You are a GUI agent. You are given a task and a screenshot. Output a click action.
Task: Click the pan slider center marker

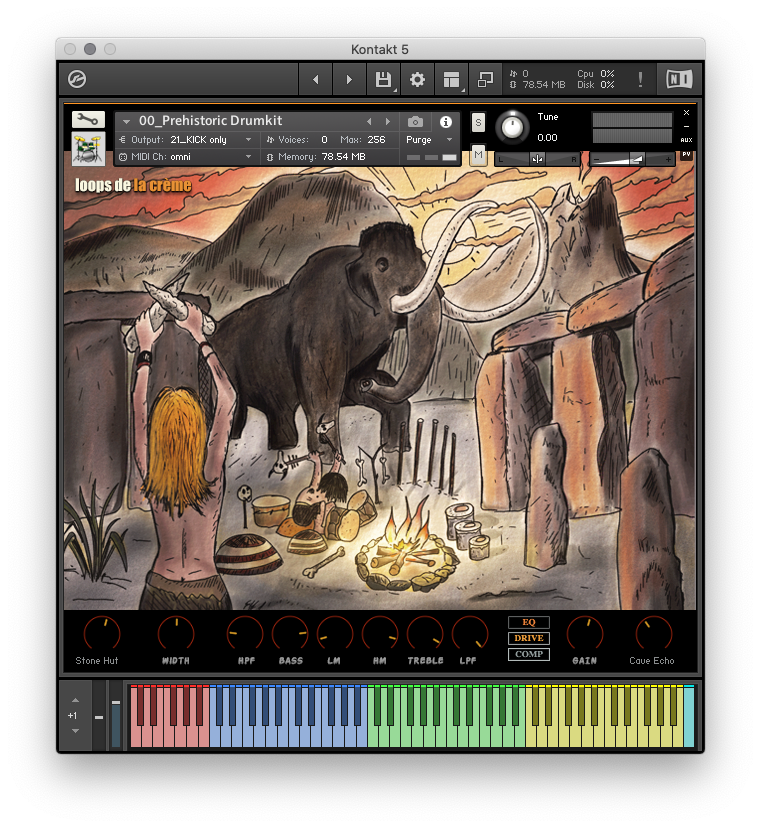click(538, 159)
